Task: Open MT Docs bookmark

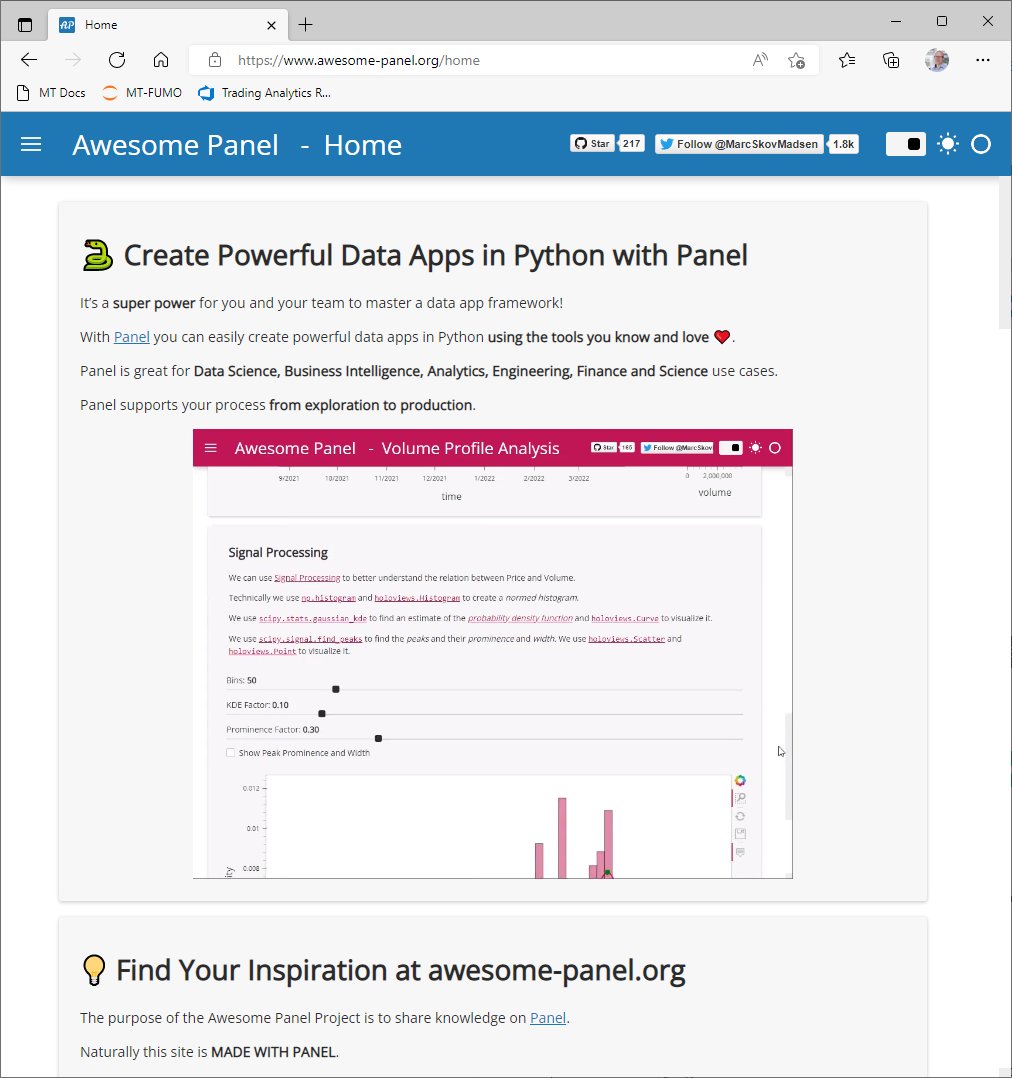Action: [x=51, y=93]
